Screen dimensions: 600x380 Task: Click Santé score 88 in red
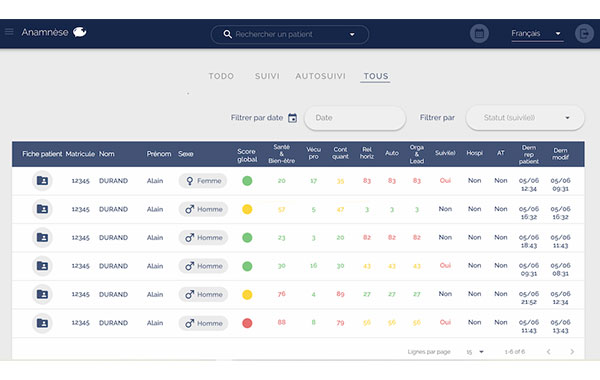(x=282, y=322)
